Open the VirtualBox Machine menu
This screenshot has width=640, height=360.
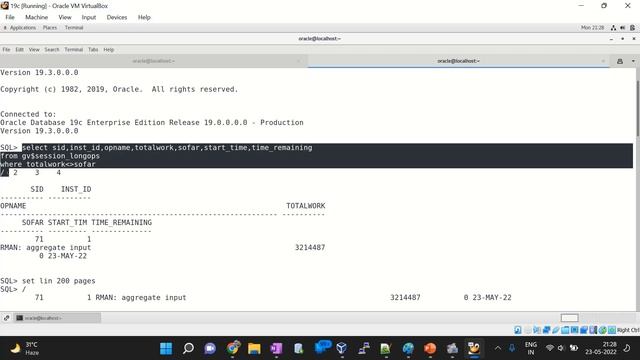point(36,17)
